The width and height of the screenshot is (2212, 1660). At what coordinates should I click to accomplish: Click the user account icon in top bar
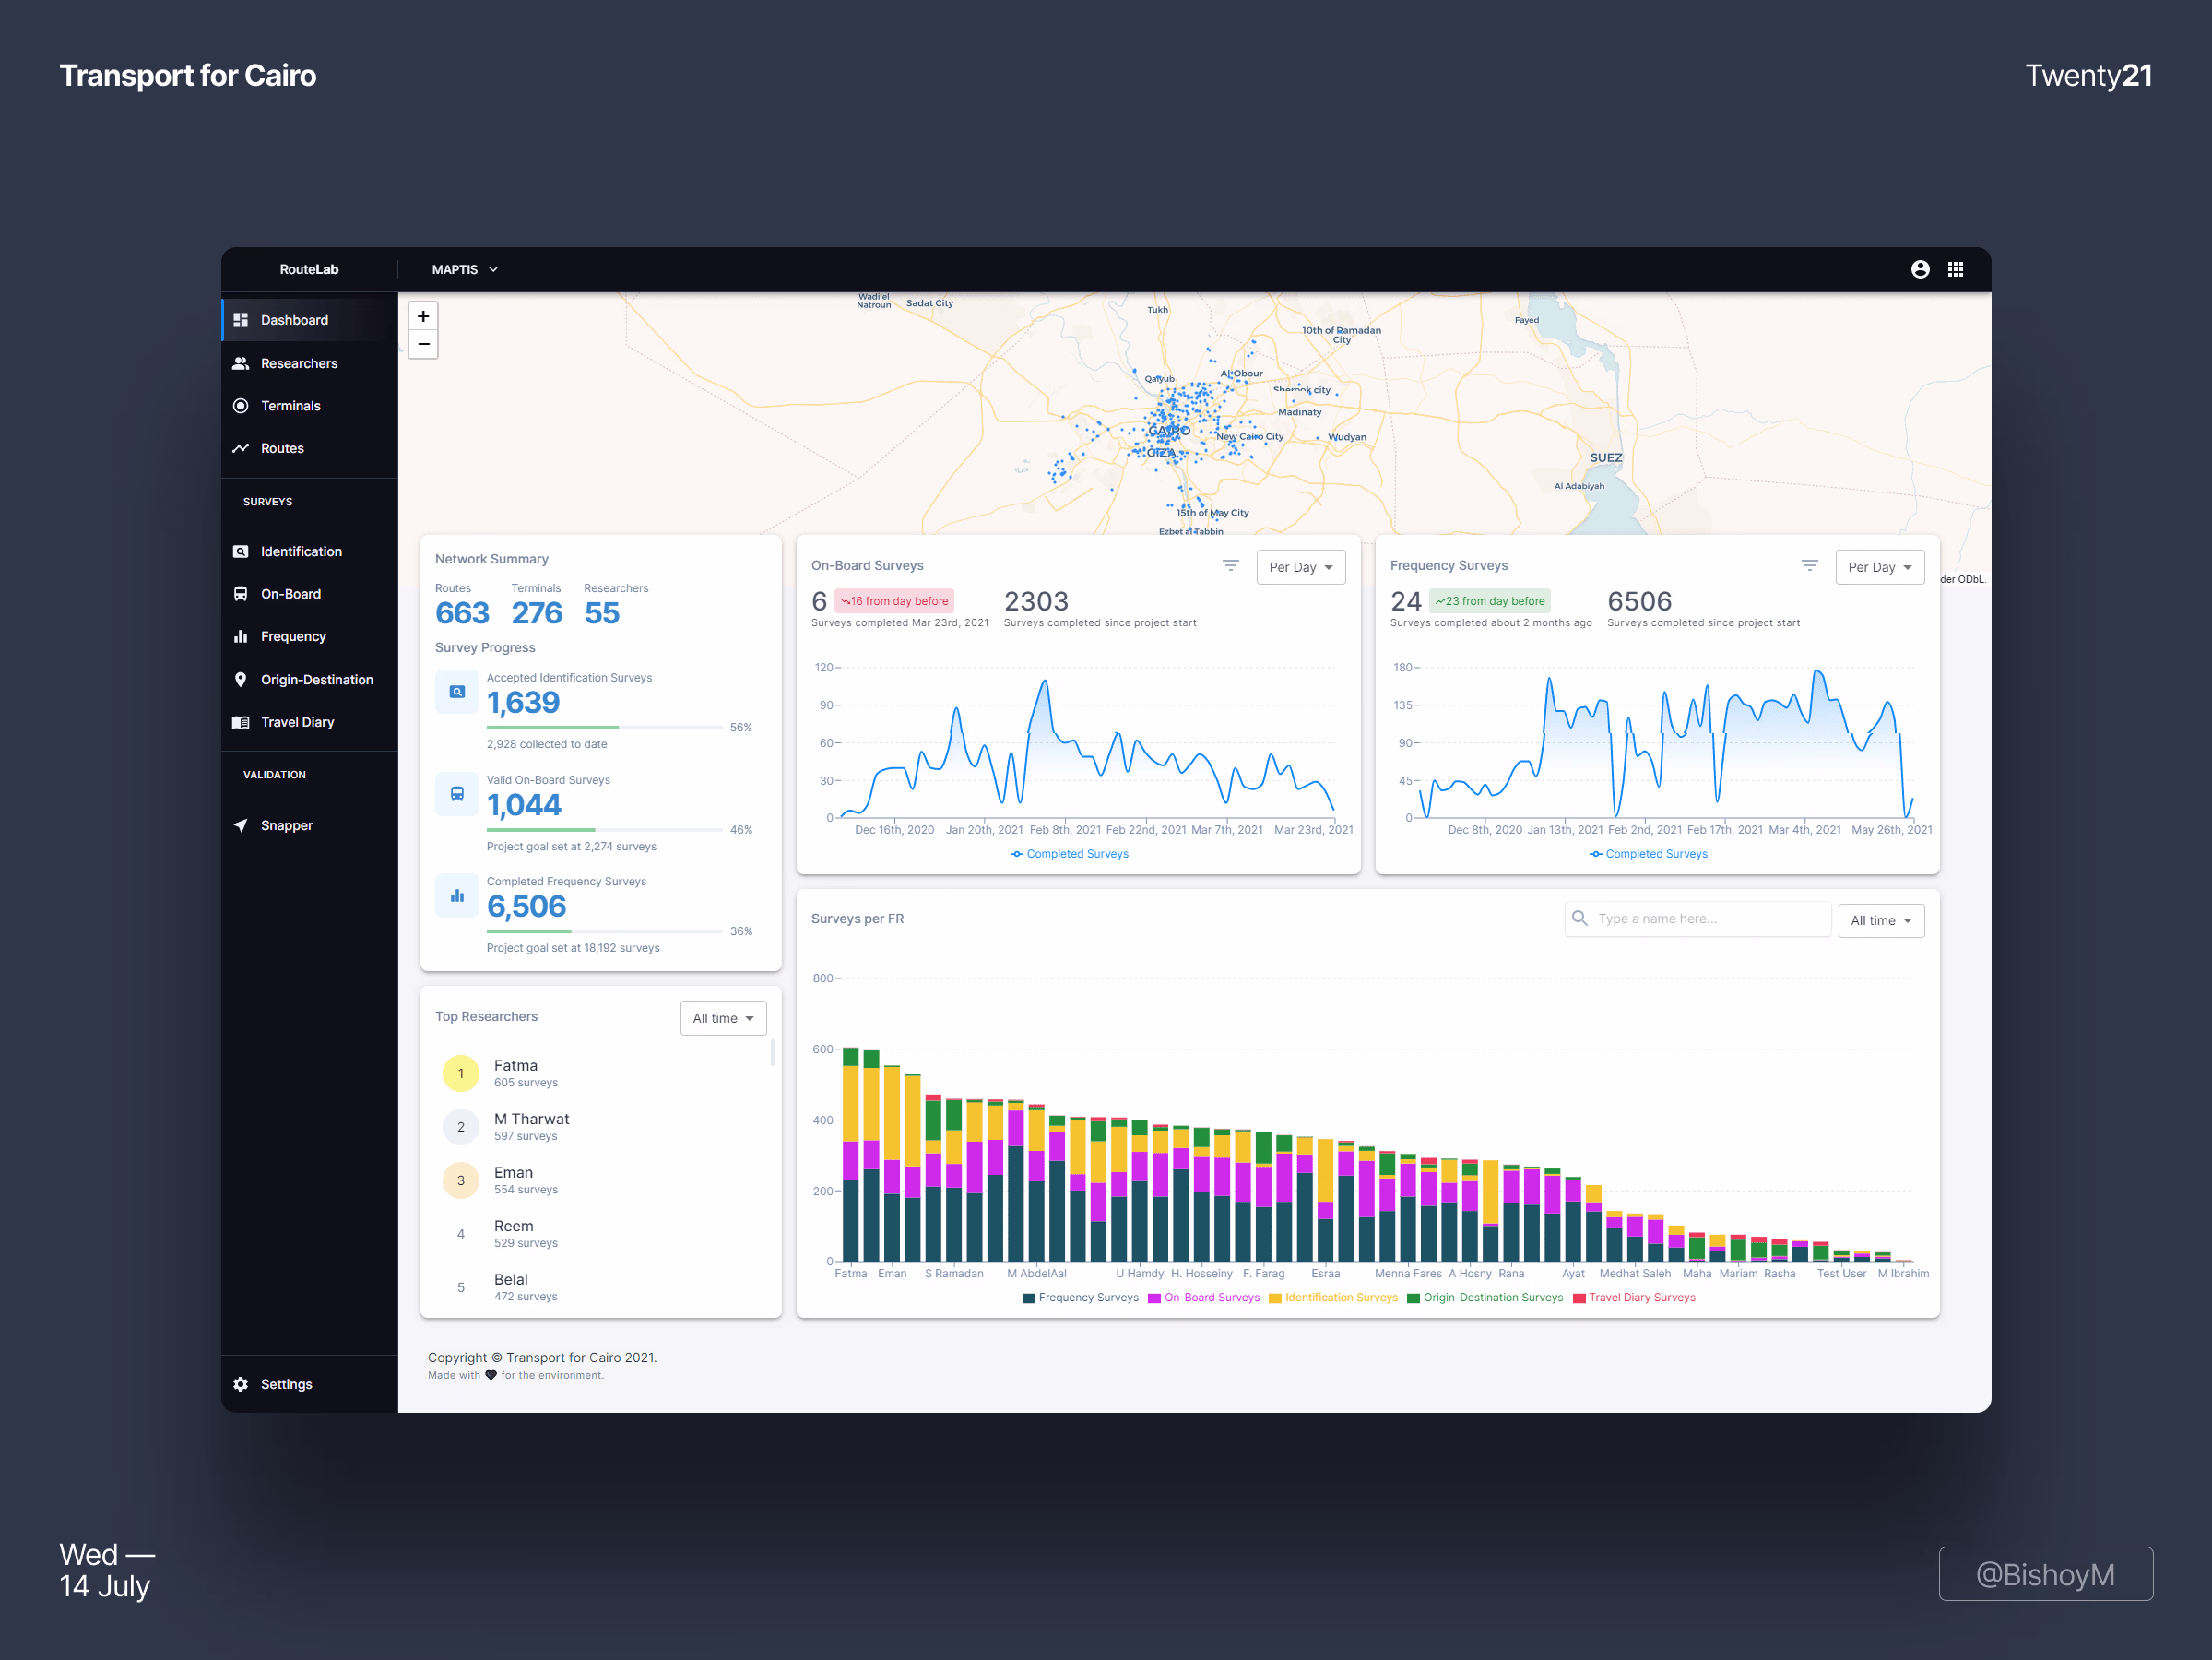click(x=1919, y=269)
